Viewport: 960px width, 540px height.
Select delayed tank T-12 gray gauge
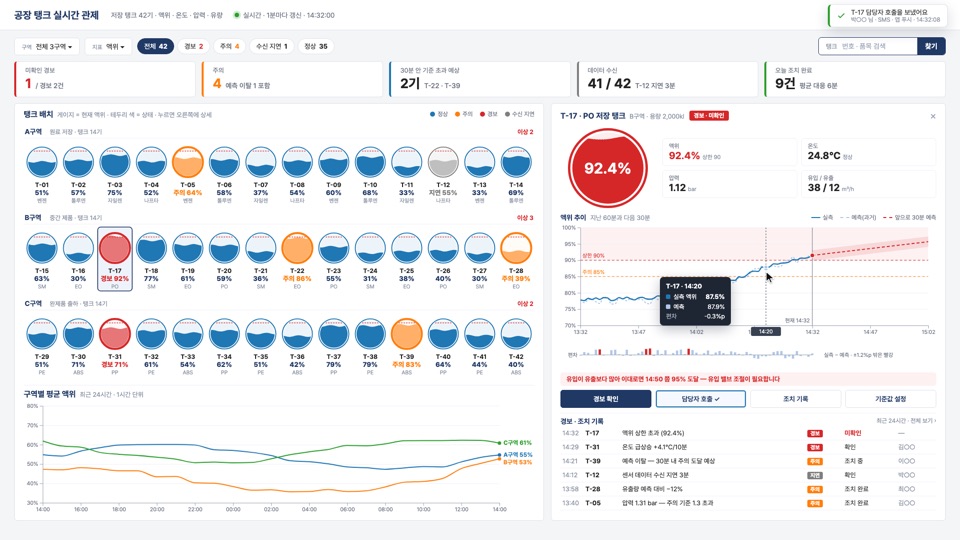tap(443, 162)
